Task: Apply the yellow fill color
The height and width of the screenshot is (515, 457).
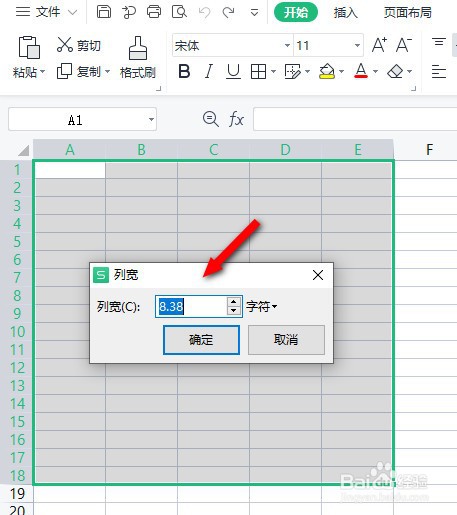Action: 327,71
